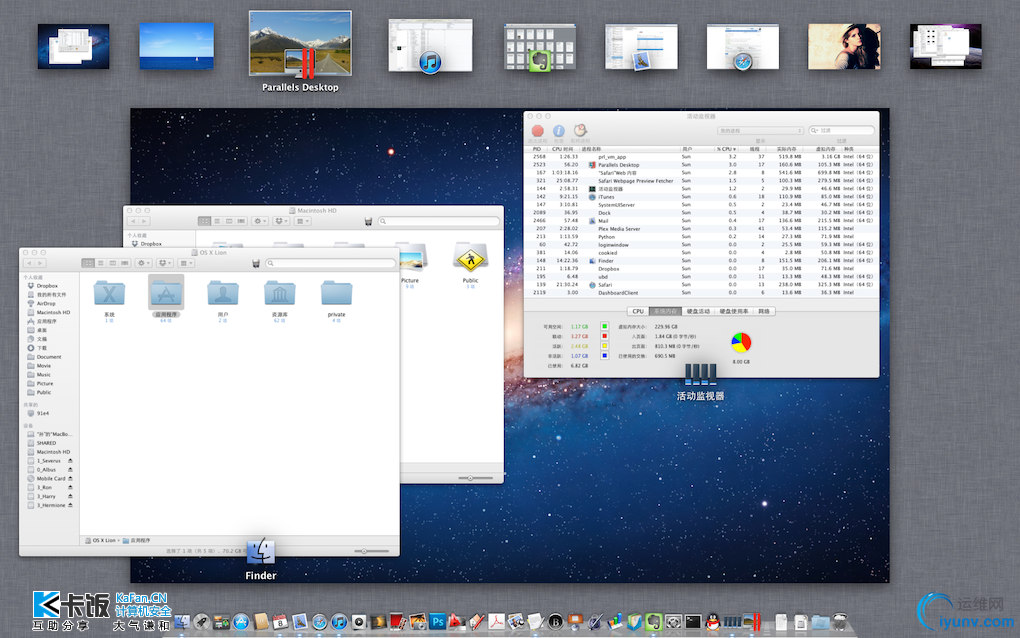Open Music in the Finder sidebar
This screenshot has width=1020, height=638.
44,375
